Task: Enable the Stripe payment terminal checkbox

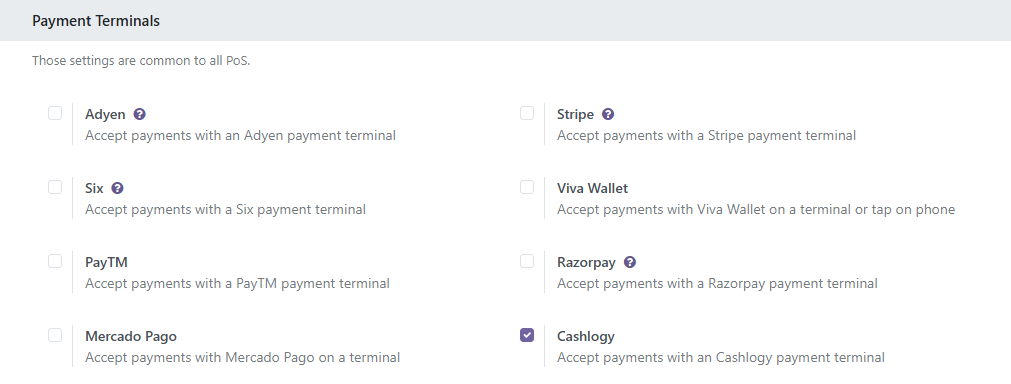Action: [x=527, y=113]
